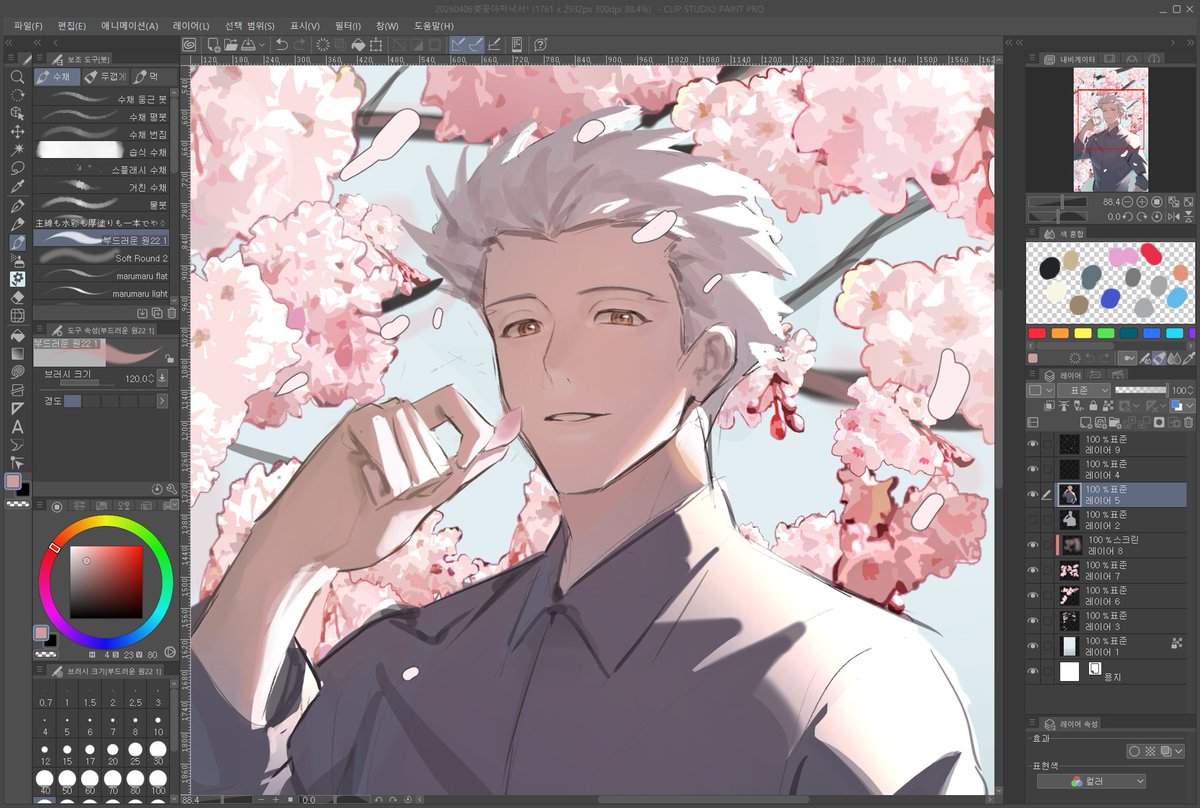Toggle visibility of 레이어 6

[1033, 595]
